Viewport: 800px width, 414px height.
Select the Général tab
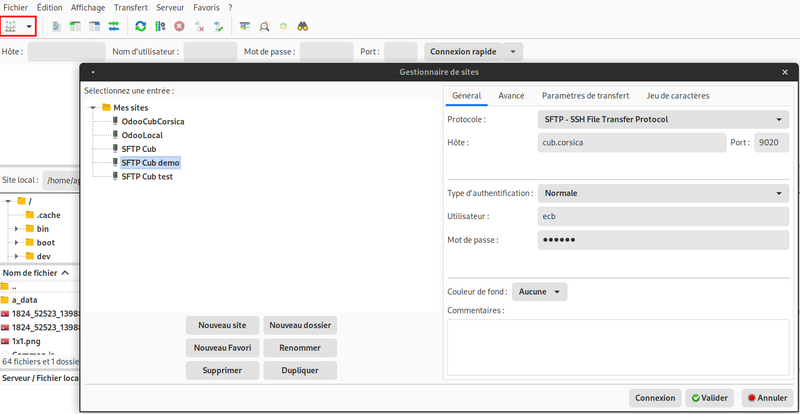tap(466, 95)
